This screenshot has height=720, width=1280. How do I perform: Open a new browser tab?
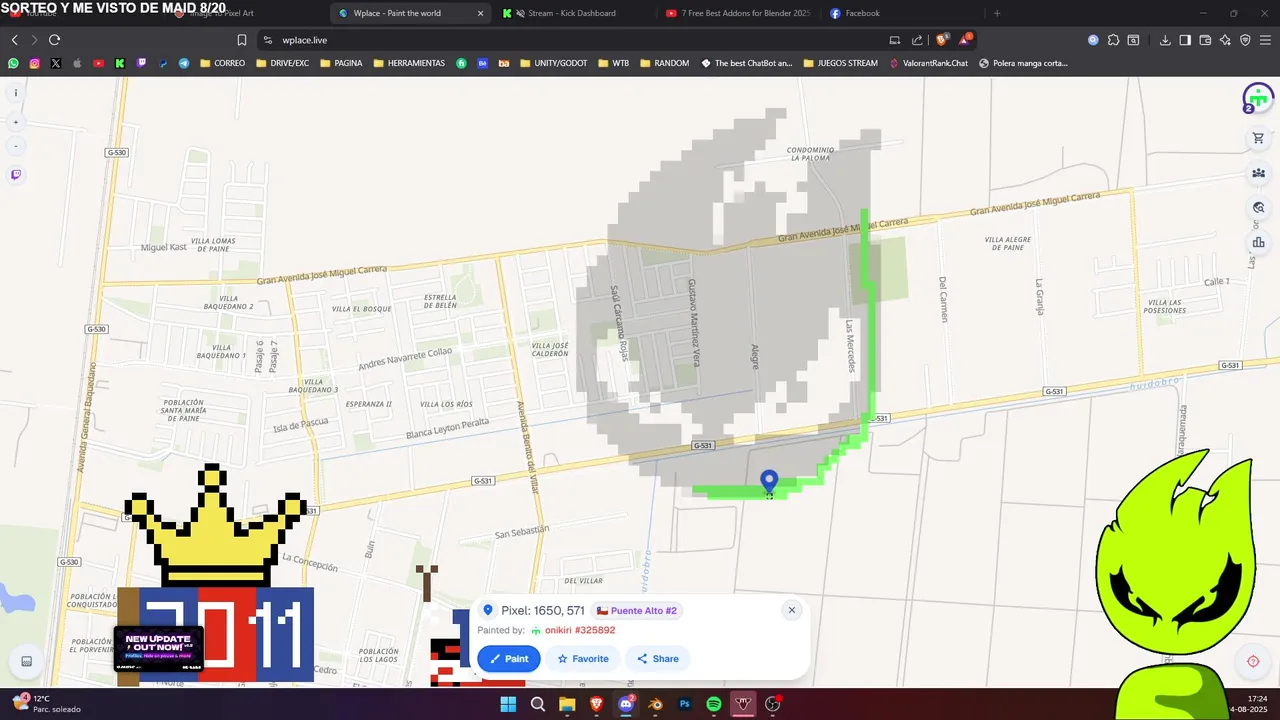[x=997, y=13]
